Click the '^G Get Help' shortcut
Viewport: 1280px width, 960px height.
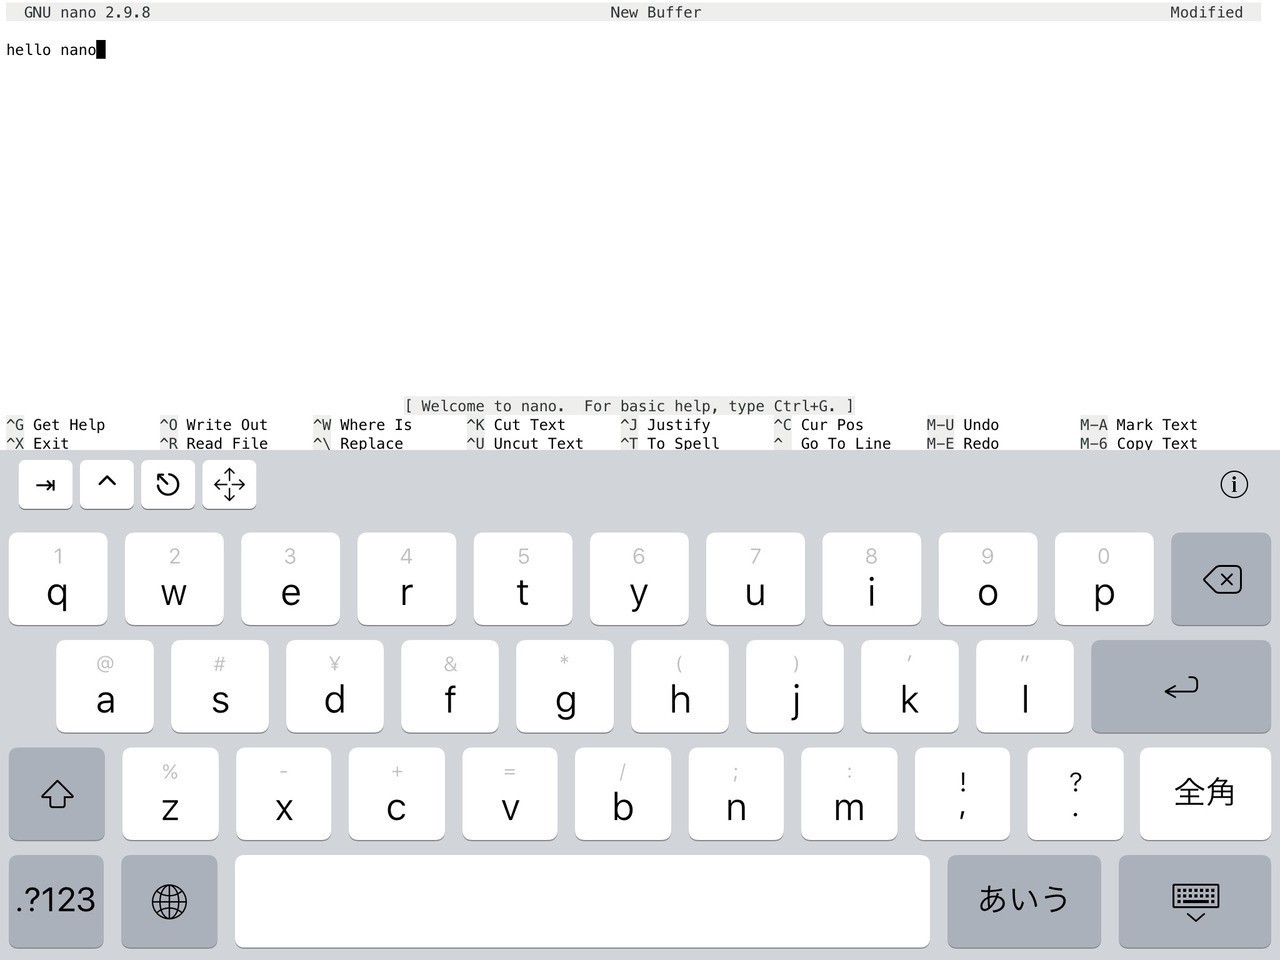[56, 425]
